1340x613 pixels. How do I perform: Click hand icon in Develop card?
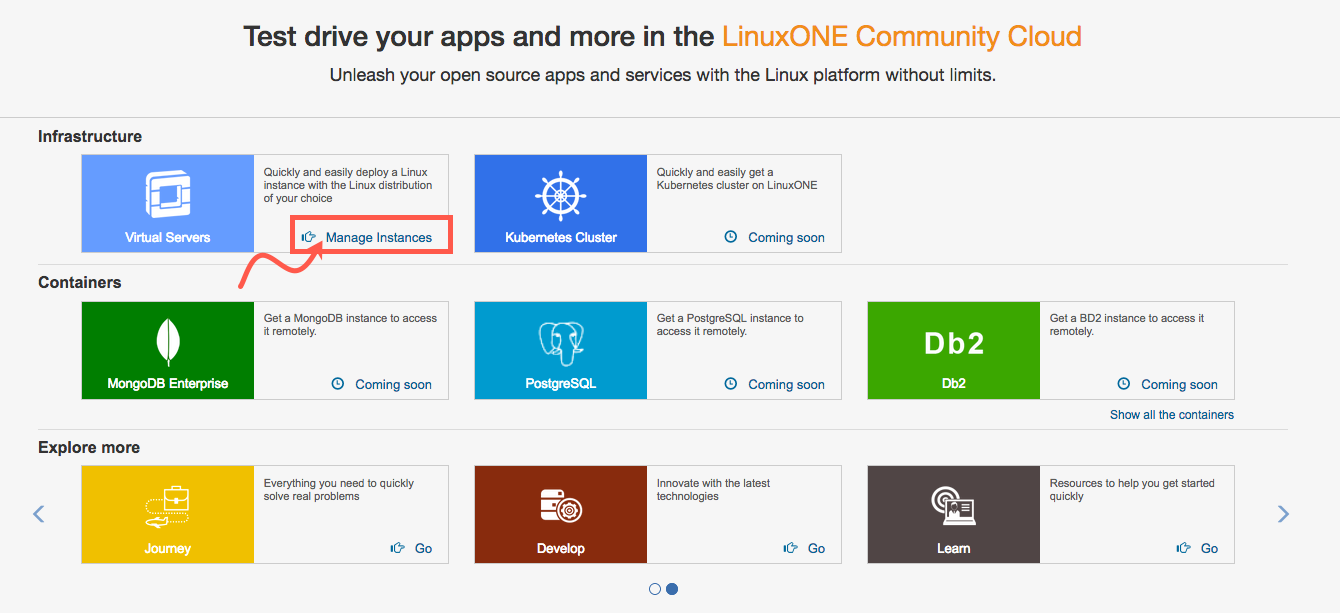click(790, 548)
